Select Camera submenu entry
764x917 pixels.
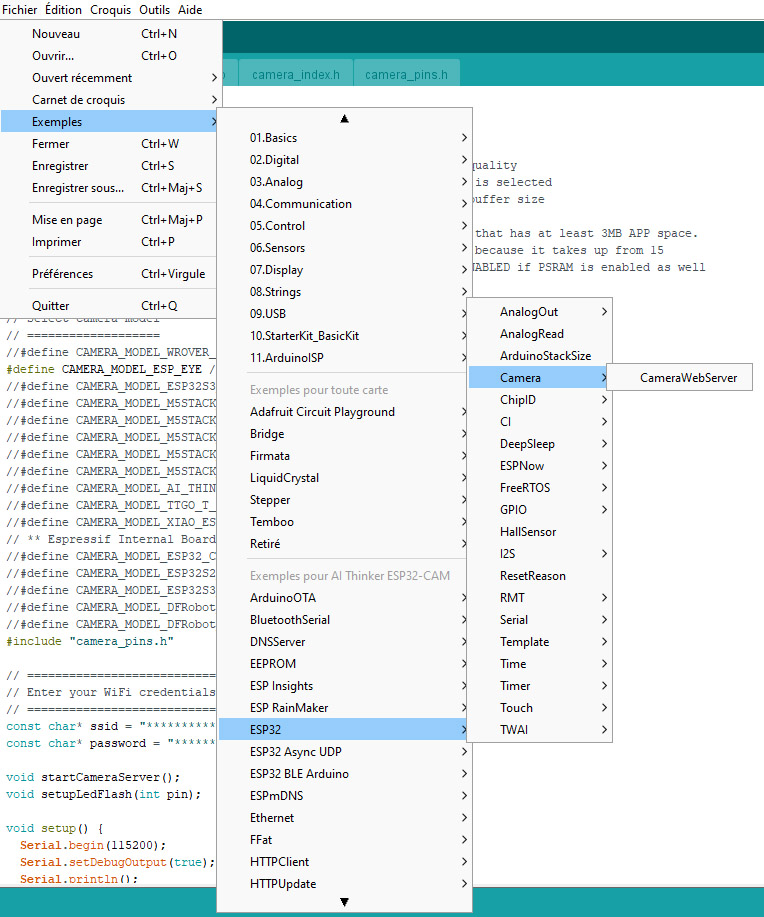point(539,378)
